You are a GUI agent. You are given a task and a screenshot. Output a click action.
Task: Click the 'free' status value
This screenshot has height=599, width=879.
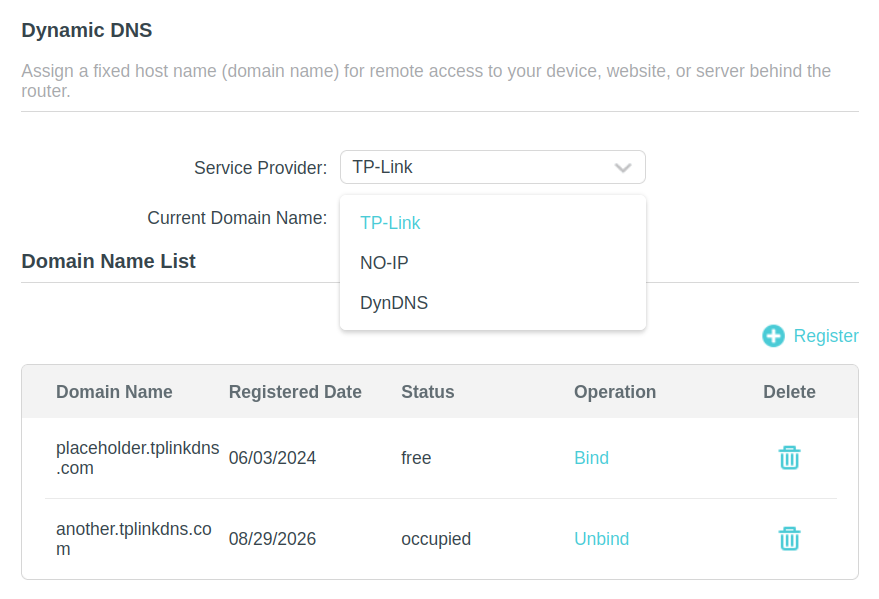pyautogui.click(x=416, y=458)
